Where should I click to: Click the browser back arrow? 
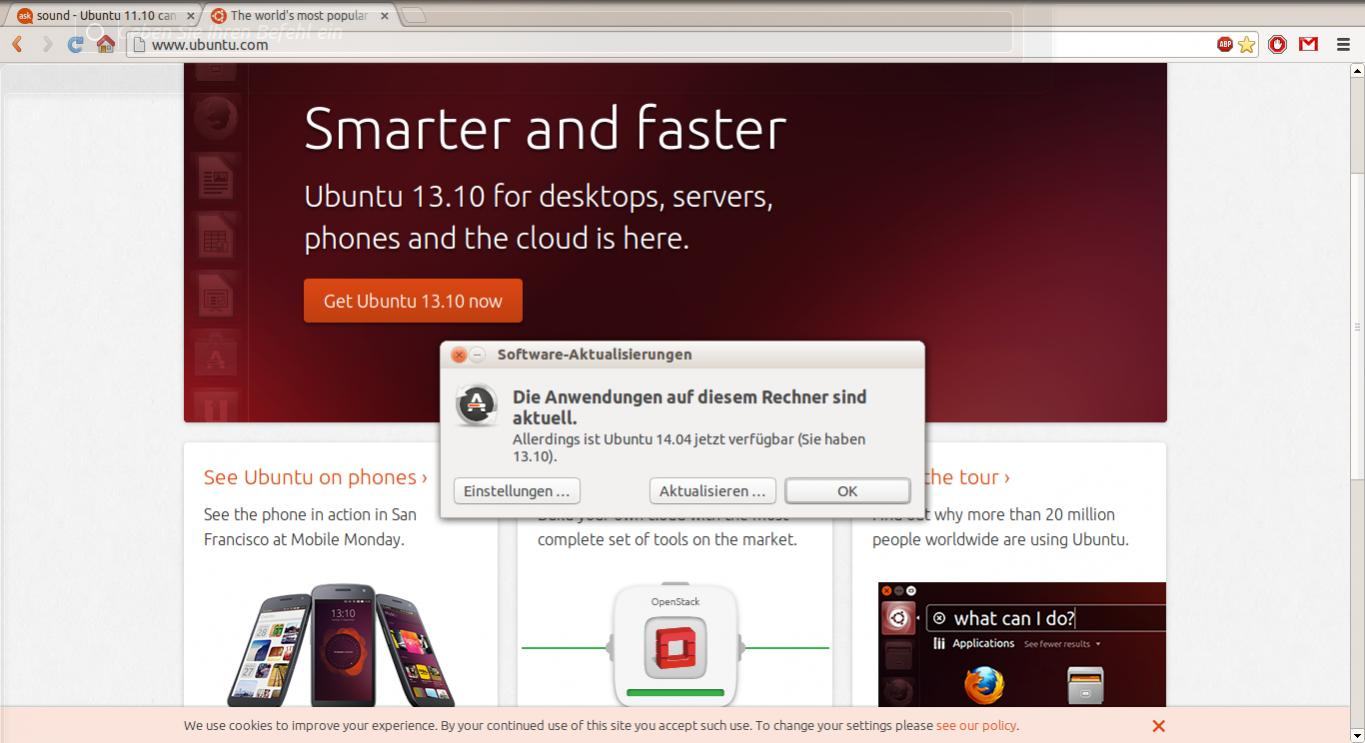pyautogui.click(x=17, y=44)
